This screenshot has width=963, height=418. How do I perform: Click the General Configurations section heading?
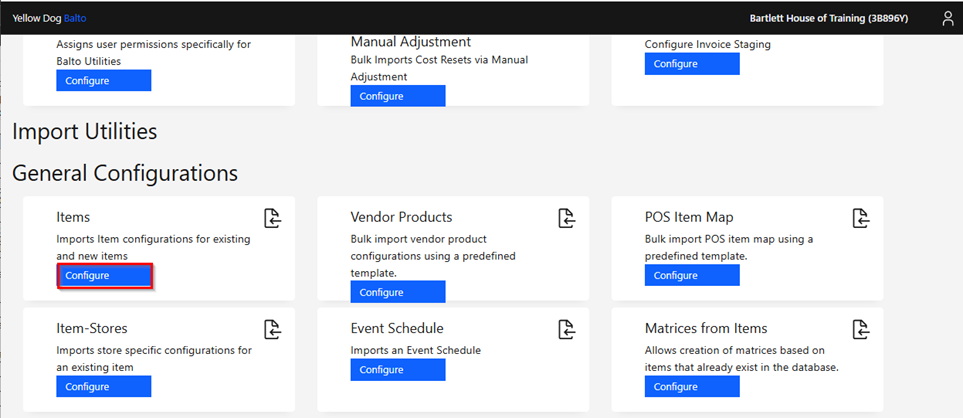pyautogui.click(x=125, y=173)
